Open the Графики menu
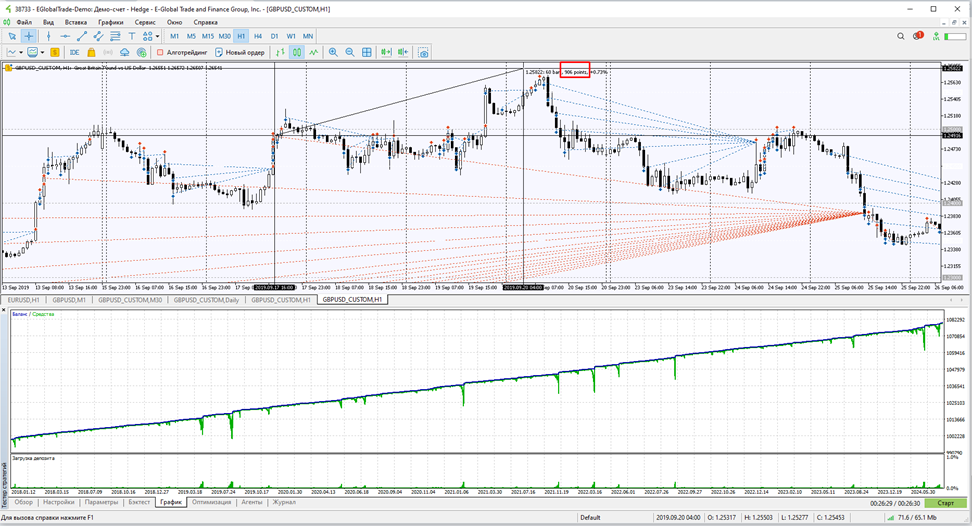The width and height of the screenshot is (972, 526). (110, 22)
